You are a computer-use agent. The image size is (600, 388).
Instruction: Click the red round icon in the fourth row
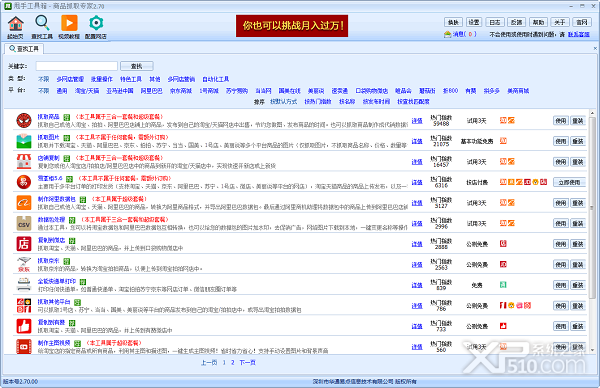tap(24, 182)
